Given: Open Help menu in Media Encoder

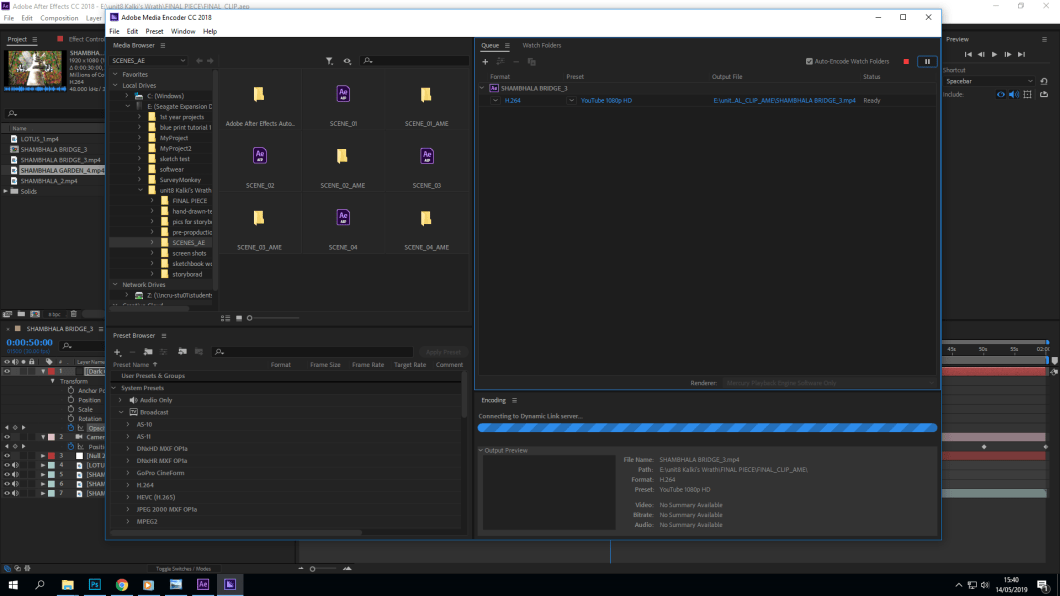Looking at the screenshot, I should (x=210, y=31).
